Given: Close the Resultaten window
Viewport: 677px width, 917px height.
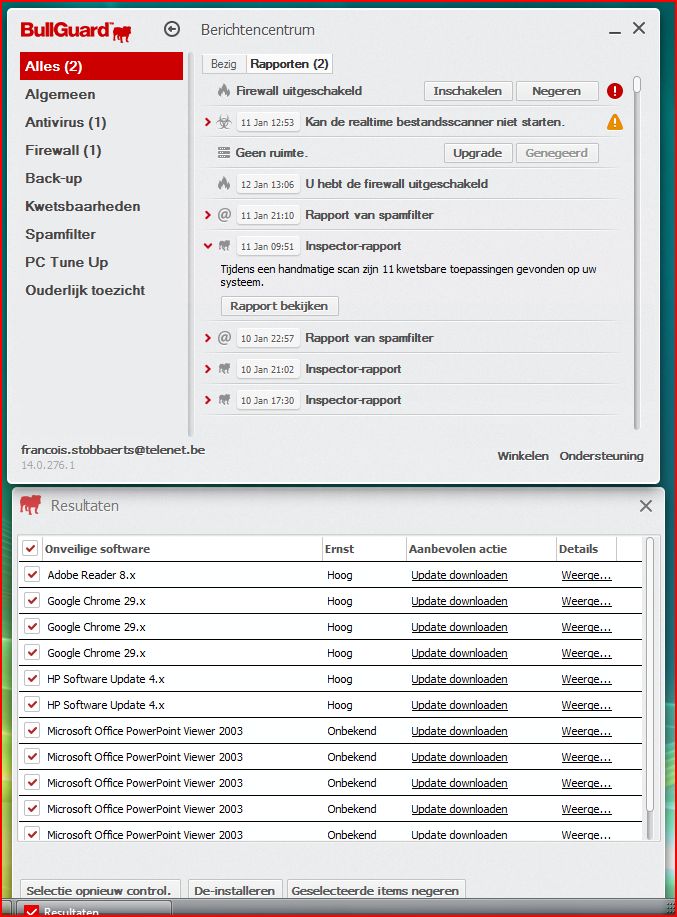Looking at the screenshot, I should pyautogui.click(x=645, y=506).
